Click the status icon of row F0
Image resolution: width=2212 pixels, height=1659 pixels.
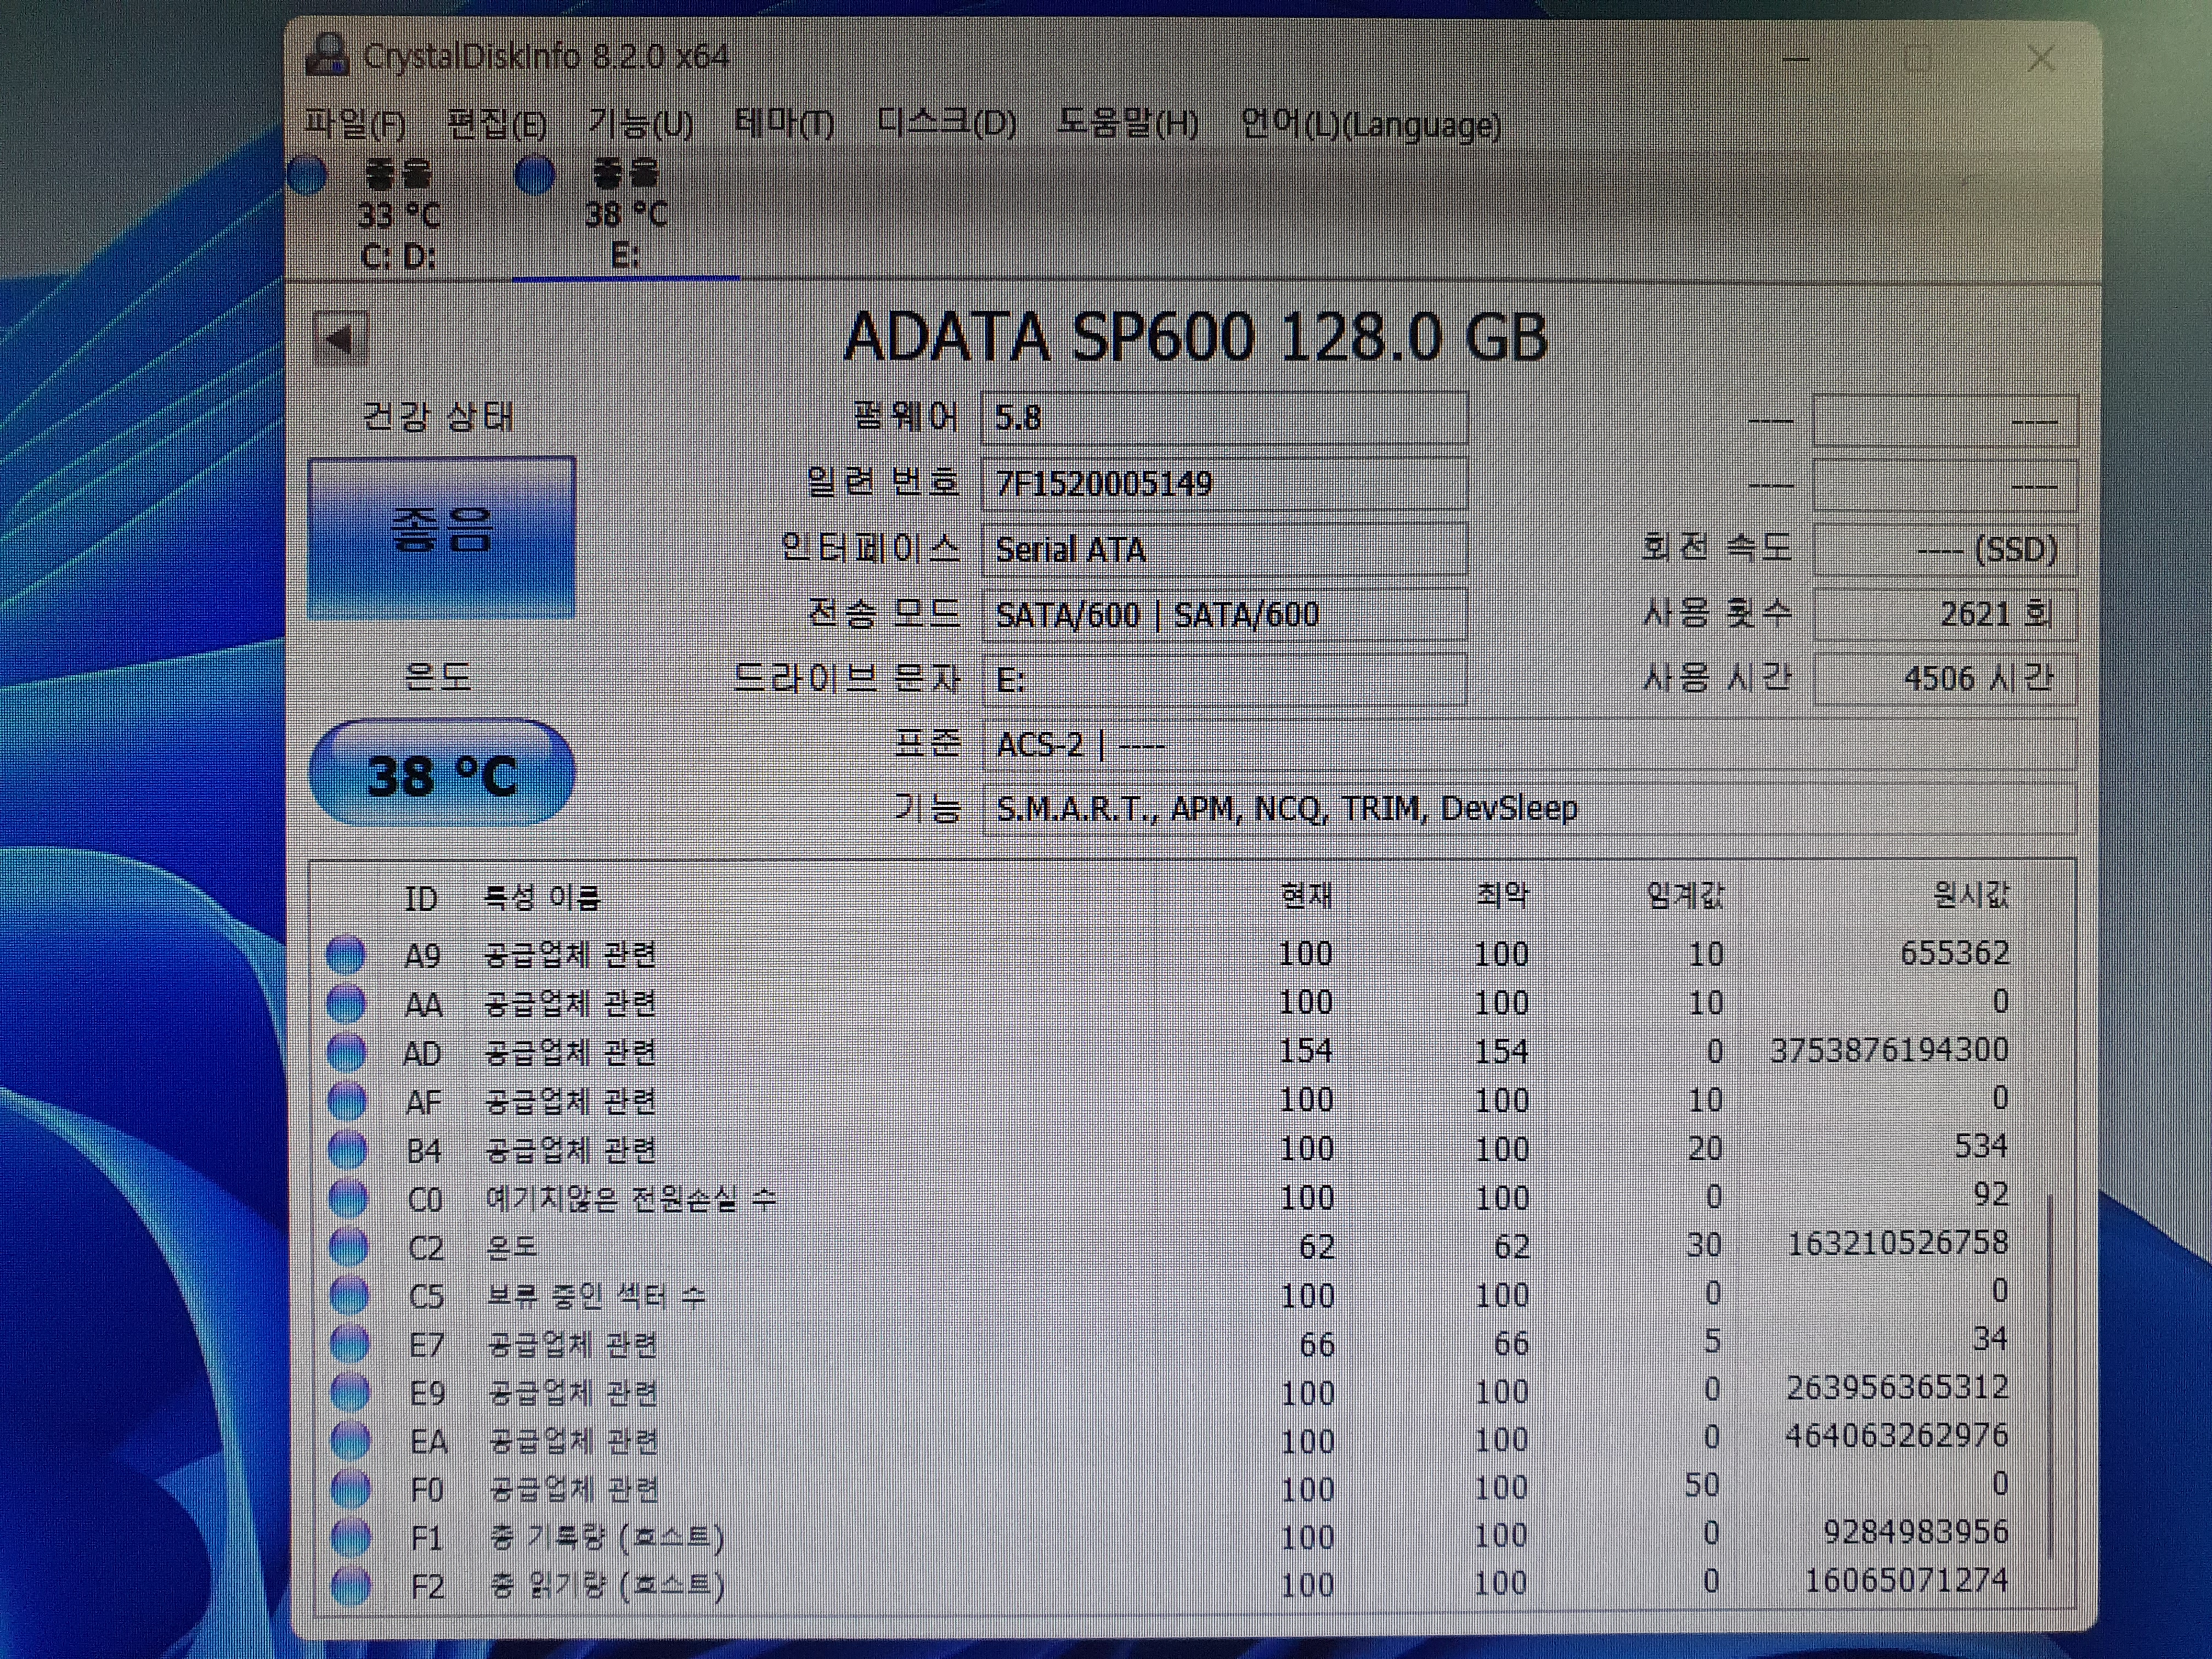351,1489
